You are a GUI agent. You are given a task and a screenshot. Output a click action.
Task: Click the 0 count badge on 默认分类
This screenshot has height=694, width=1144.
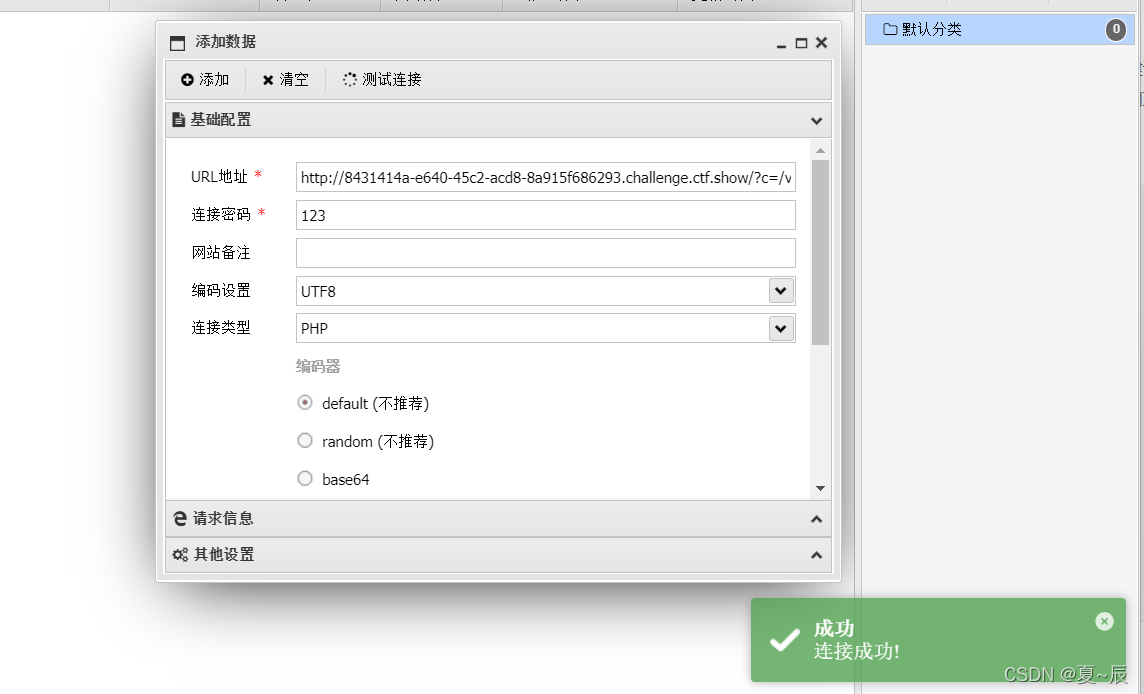(x=1116, y=29)
